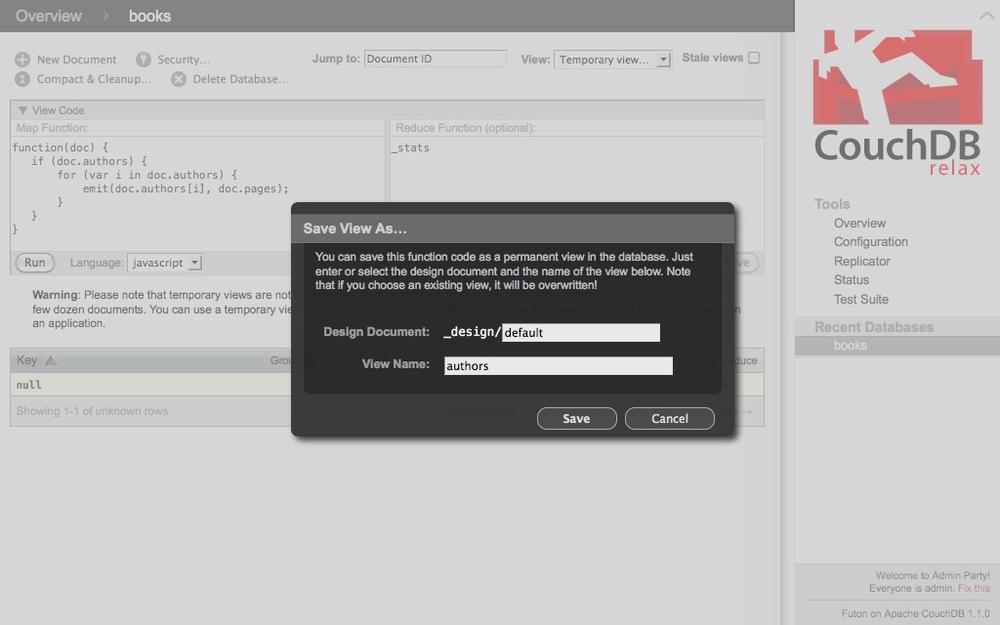
Task: Click the Recent Databases heading
Action: click(874, 327)
